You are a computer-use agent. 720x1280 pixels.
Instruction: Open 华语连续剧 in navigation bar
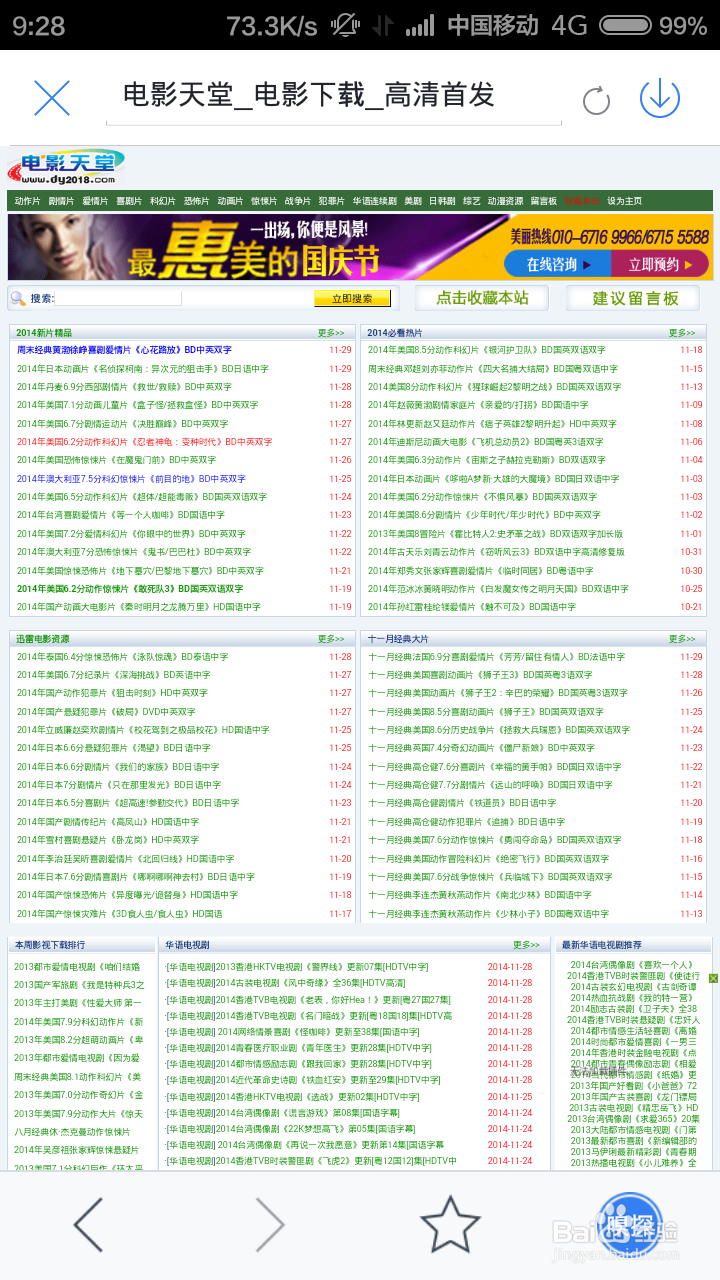point(374,201)
